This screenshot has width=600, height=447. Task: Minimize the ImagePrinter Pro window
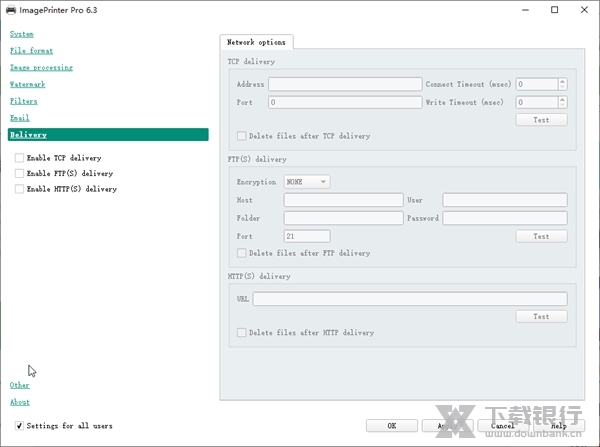pyautogui.click(x=525, y=10)
